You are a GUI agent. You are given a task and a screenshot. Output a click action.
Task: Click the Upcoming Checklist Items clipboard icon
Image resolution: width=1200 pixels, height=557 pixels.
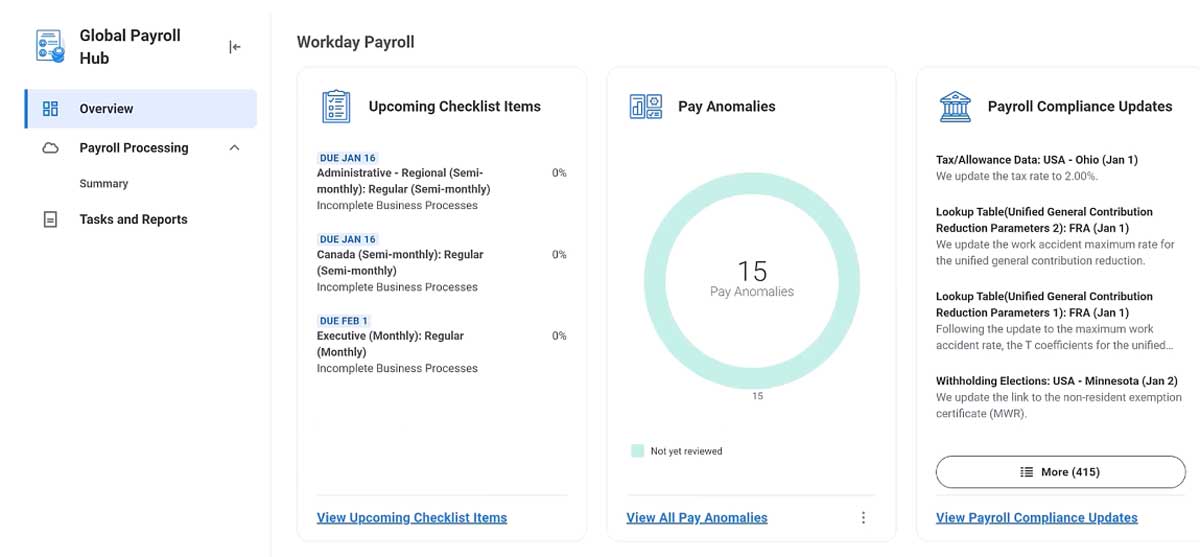pos(336,106)
